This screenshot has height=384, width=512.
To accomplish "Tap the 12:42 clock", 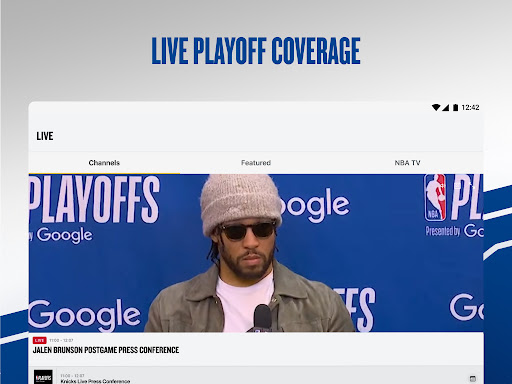I will pyautogui.click(x=470, y=107).
